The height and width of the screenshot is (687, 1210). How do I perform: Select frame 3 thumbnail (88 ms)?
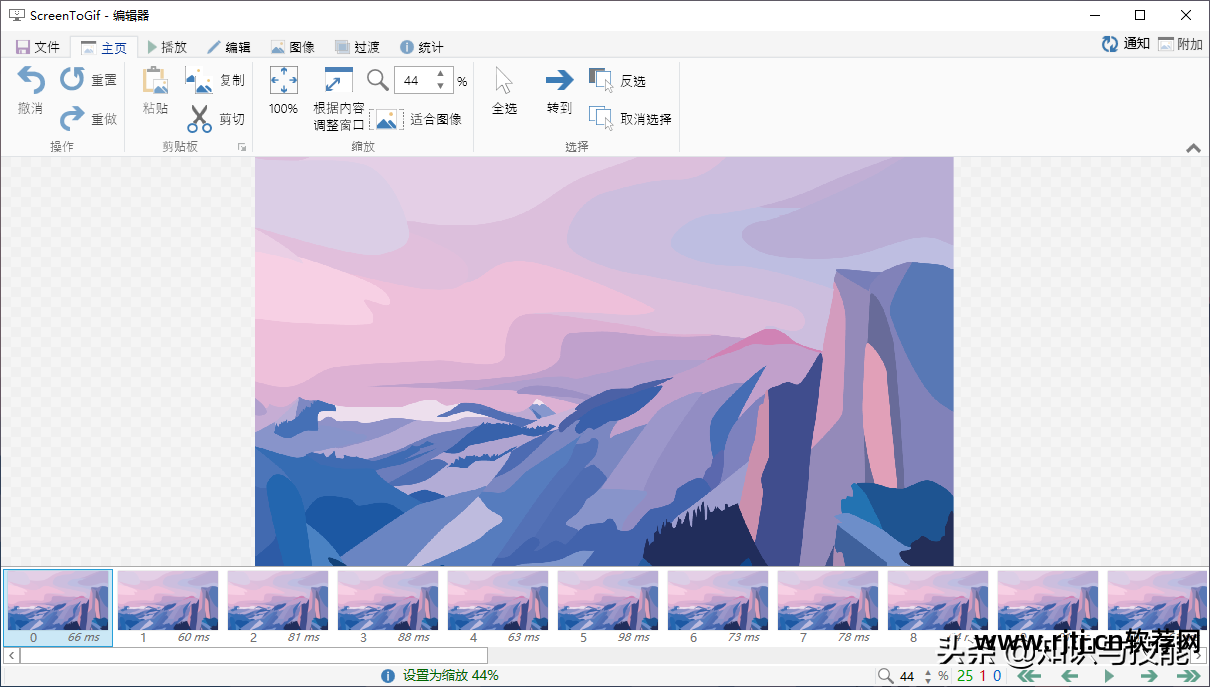pos(388,608)
